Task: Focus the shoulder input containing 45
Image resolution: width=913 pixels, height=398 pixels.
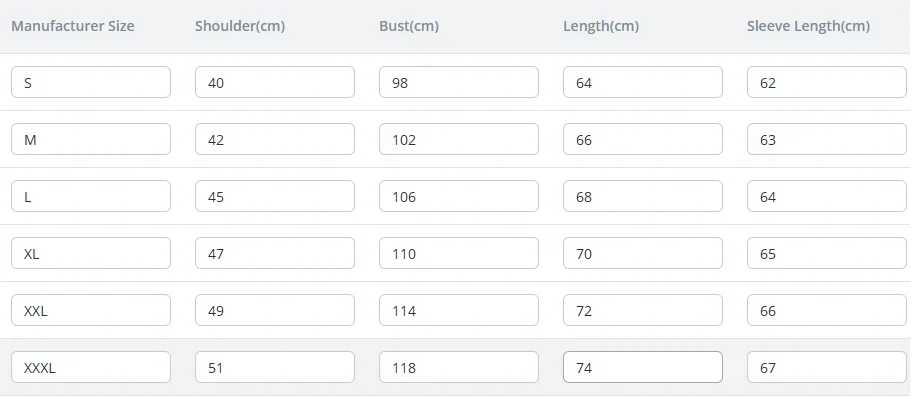Action: click(275, 196)
